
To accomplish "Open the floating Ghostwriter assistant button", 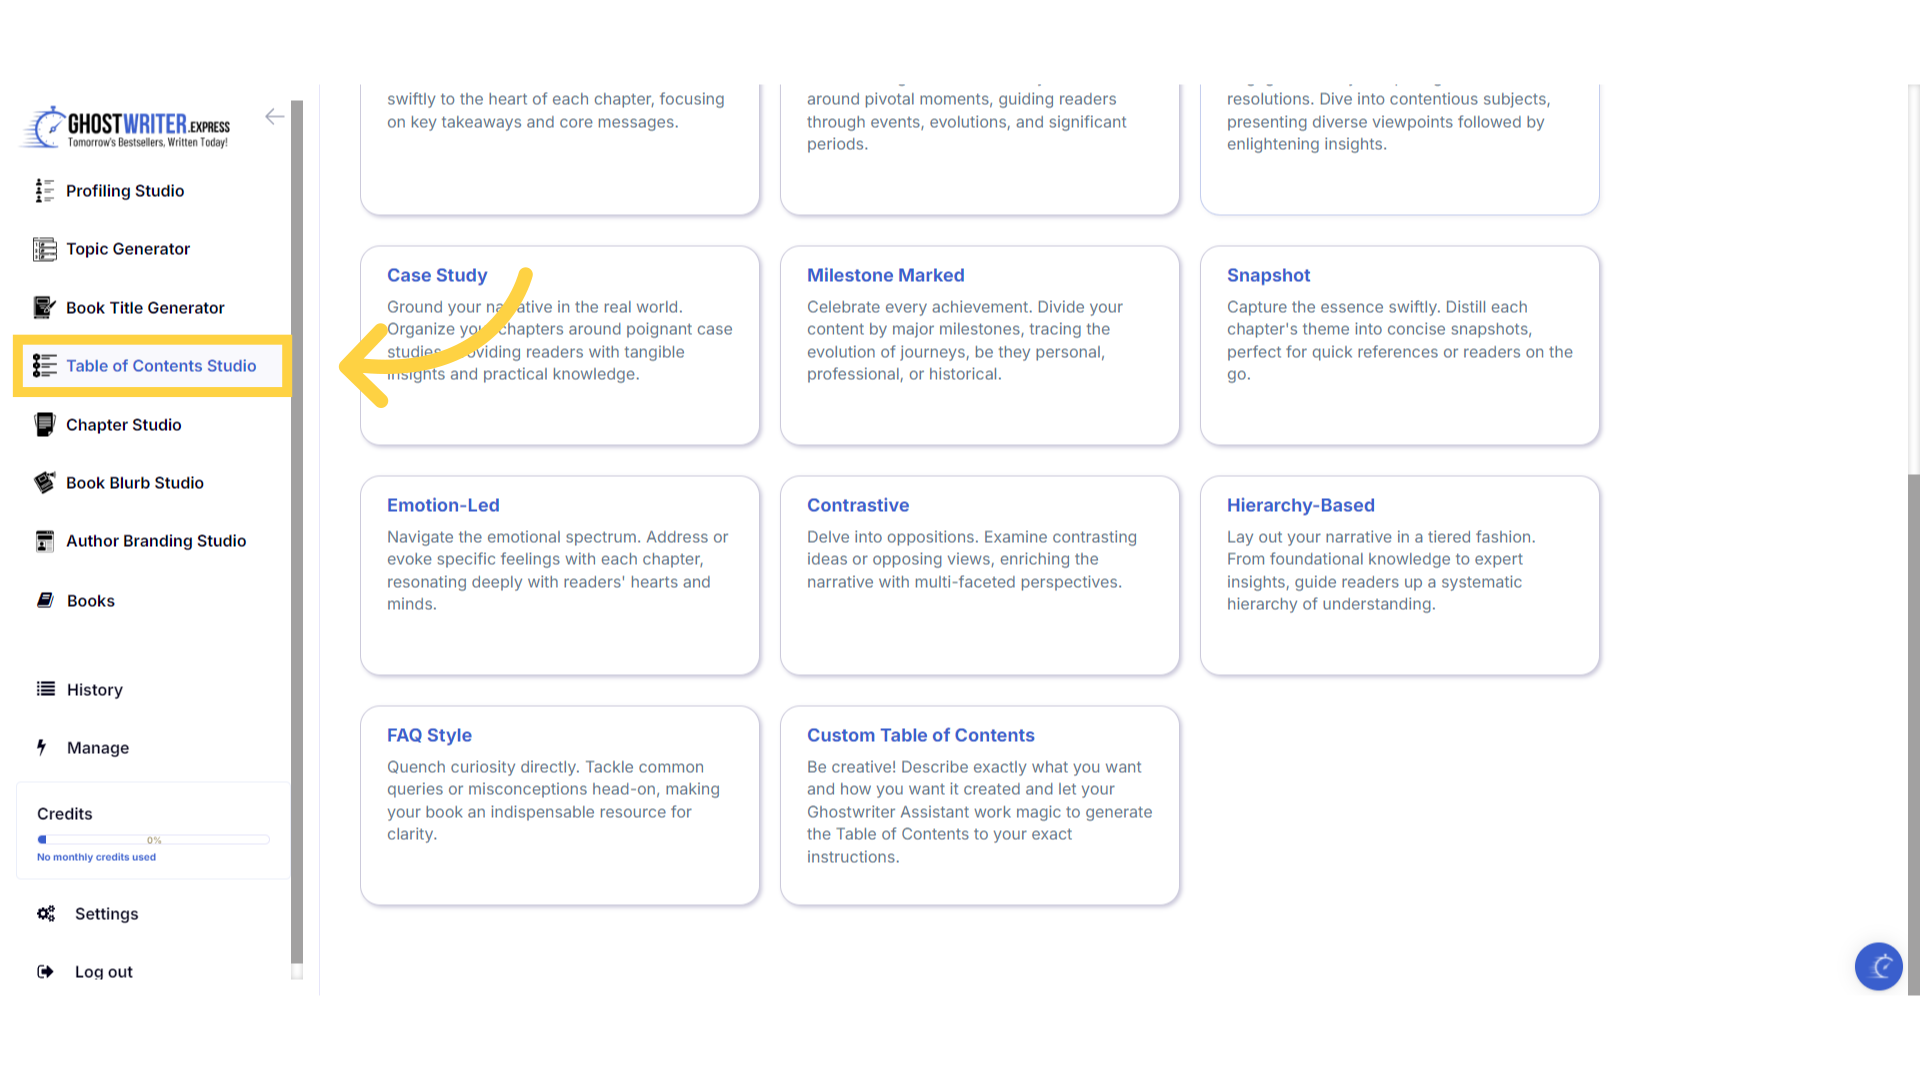I will click(x=1878, y=966).
